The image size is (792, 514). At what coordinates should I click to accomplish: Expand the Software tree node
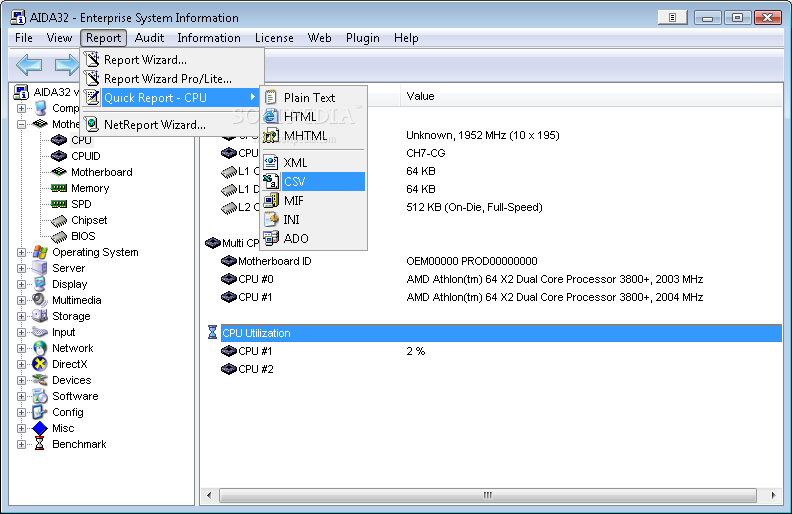click(21, 396)
